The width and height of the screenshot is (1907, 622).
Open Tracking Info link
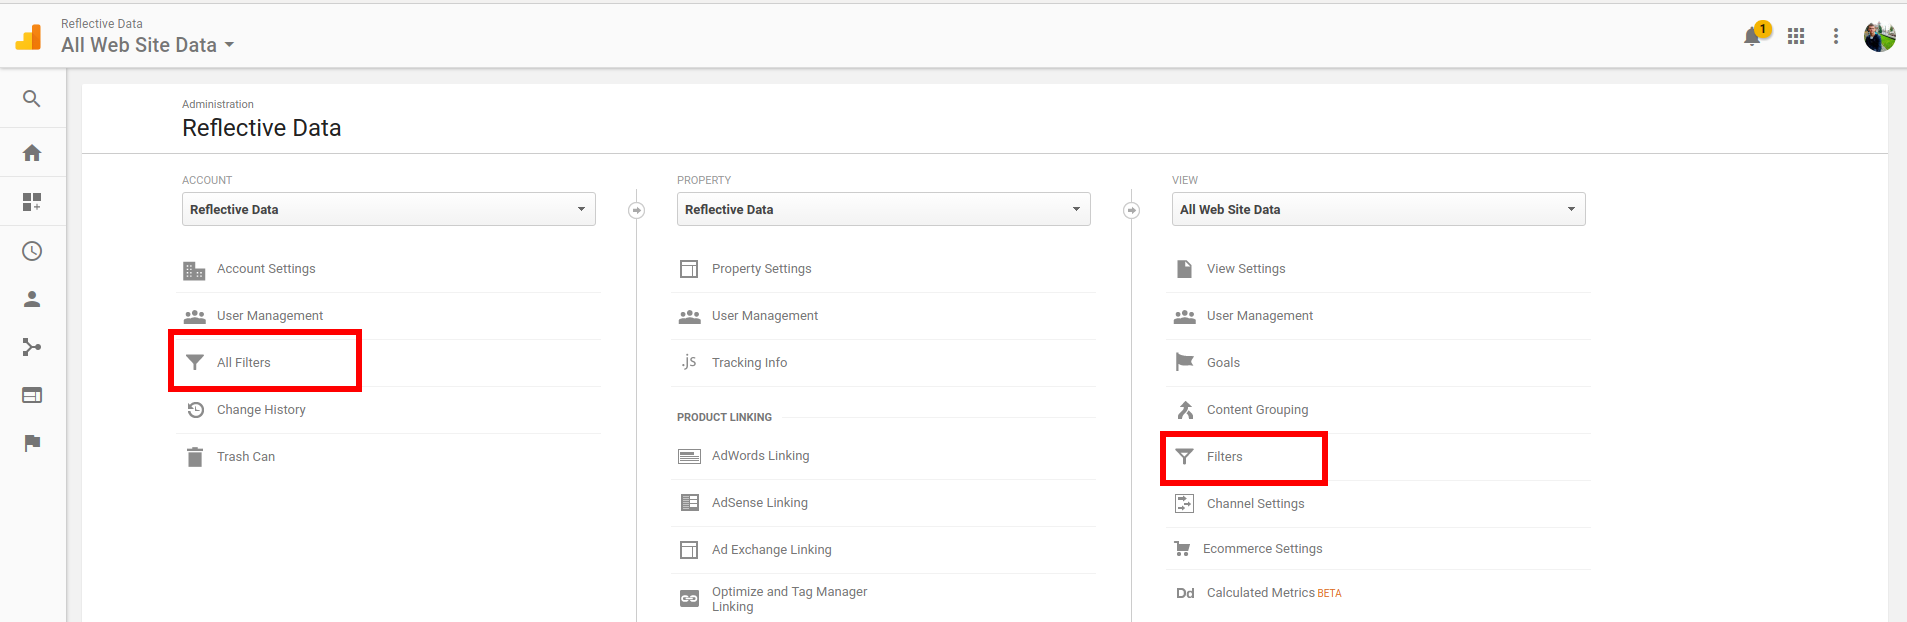tap(750, 363)
